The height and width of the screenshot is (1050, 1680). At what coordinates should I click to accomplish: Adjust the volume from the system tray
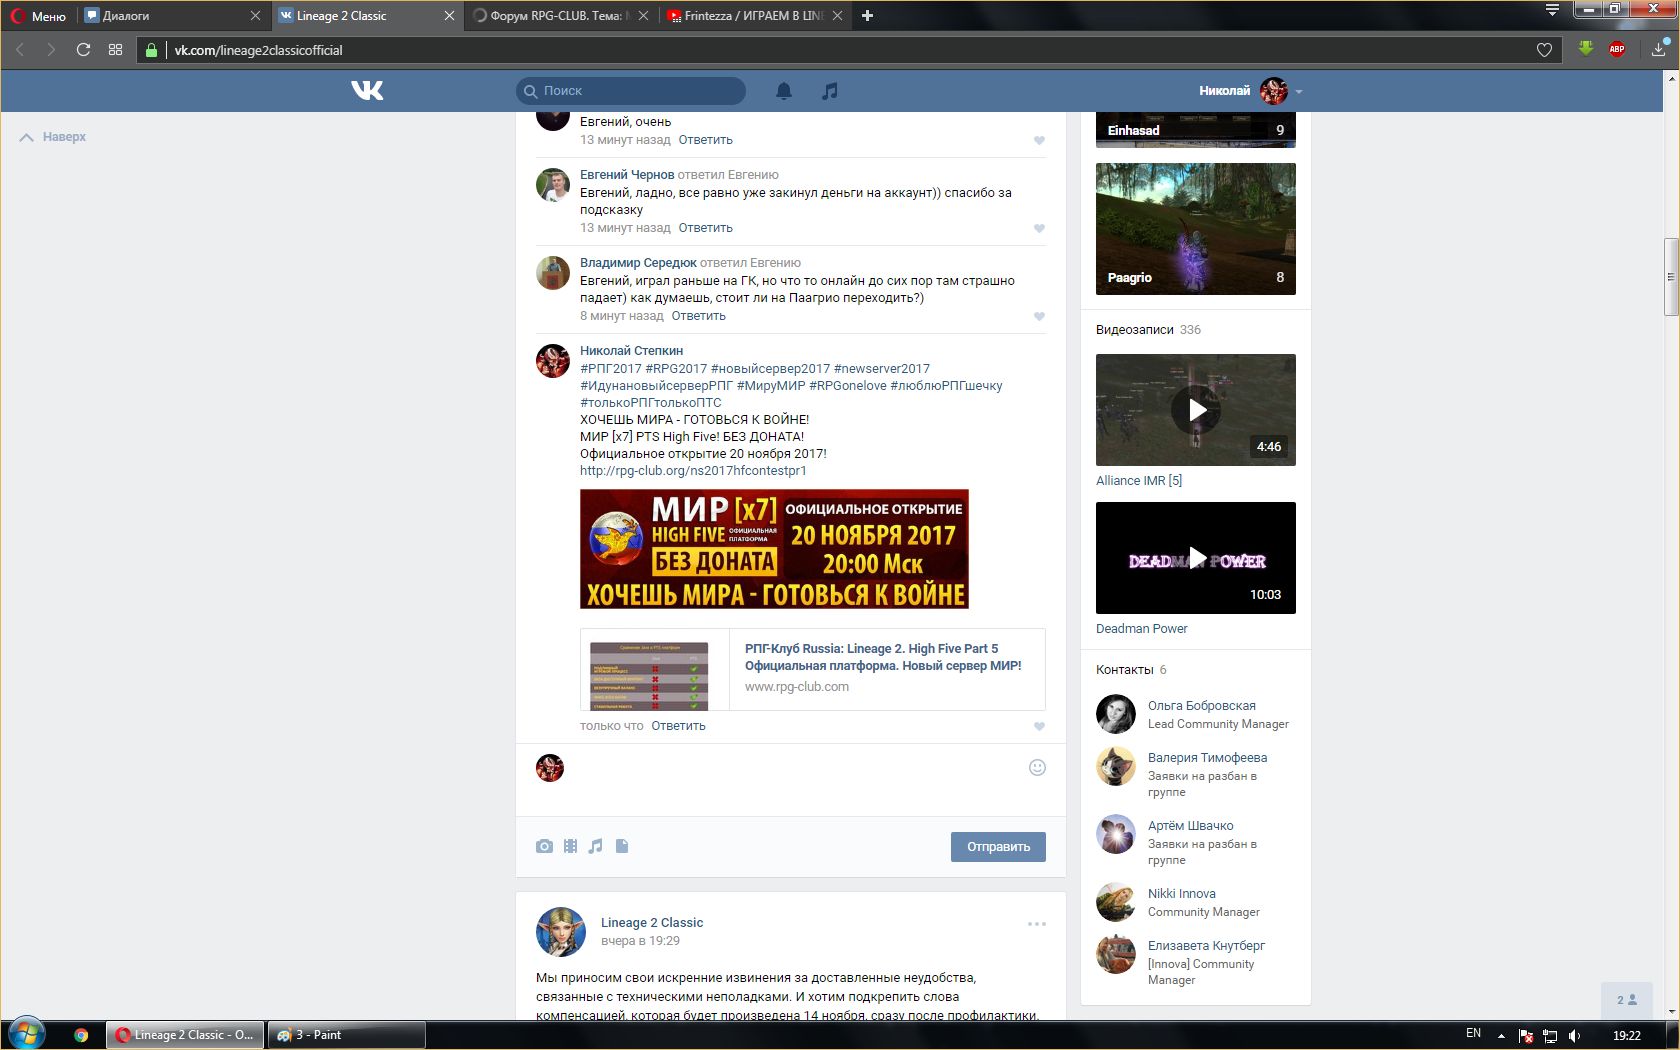pyautogui.click(x=1574, y=1035)
